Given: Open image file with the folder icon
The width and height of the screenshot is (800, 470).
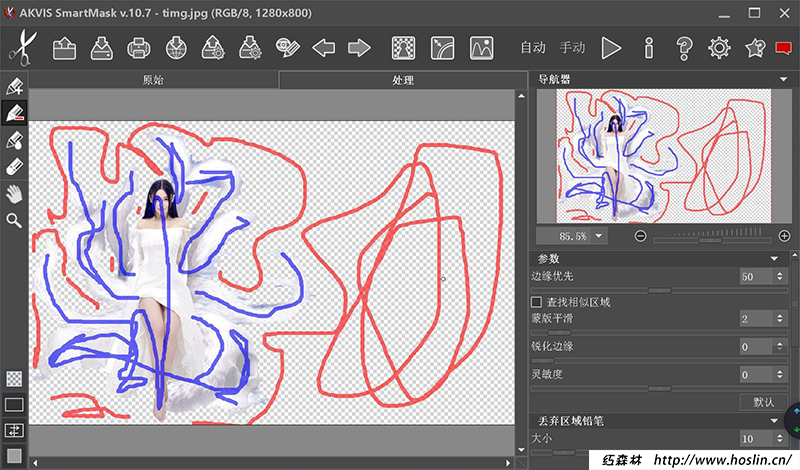Looking at the screenshot, I should pyautogui.click(x=64, y=48).
